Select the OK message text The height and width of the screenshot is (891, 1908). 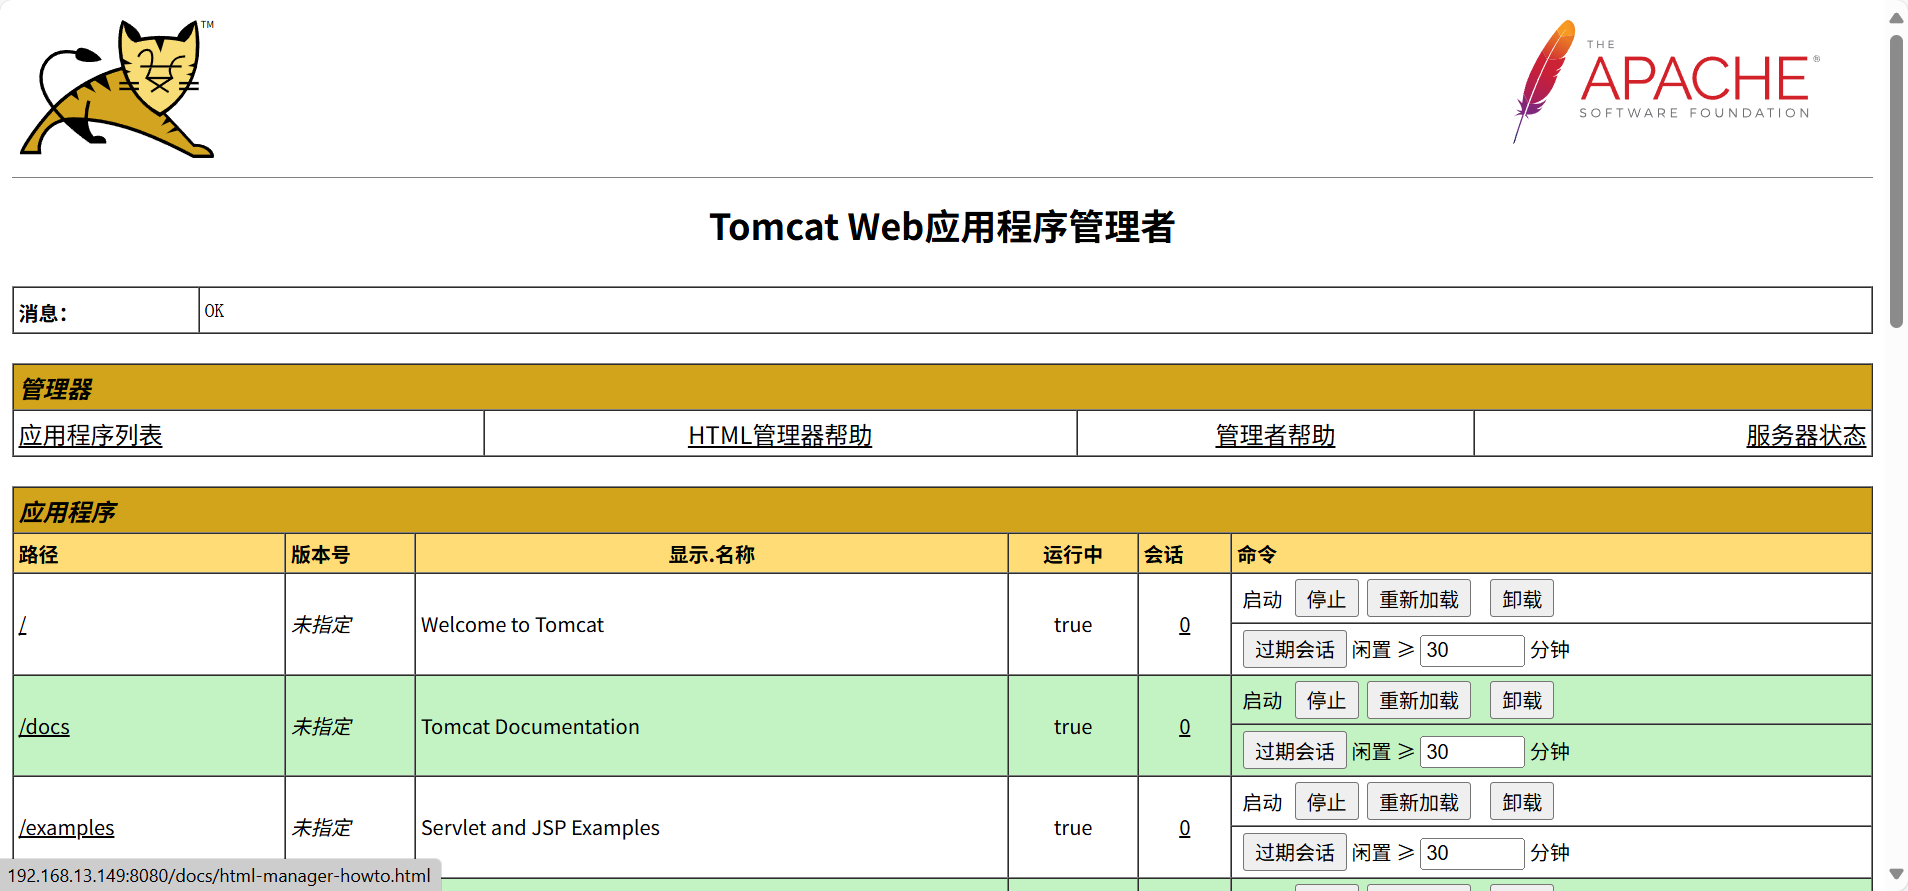tap(214, 311)
